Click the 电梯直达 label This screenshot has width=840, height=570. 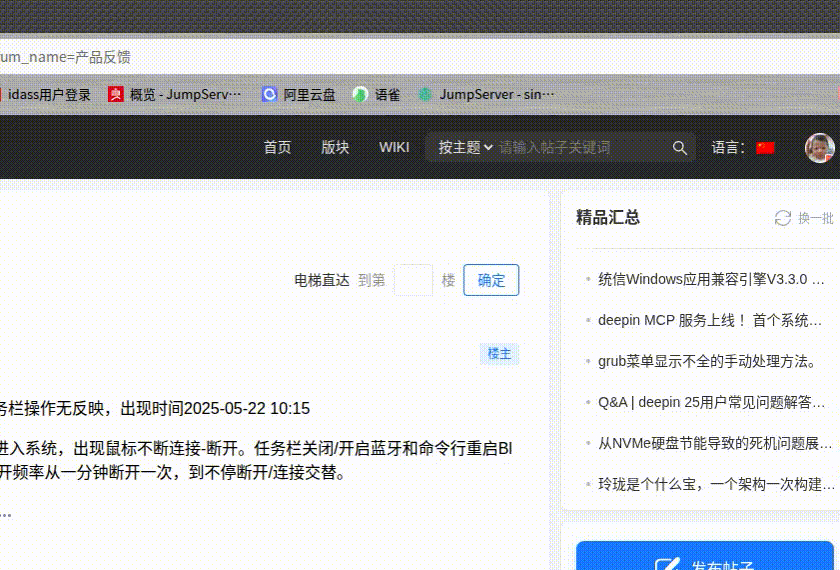point(321,280)
